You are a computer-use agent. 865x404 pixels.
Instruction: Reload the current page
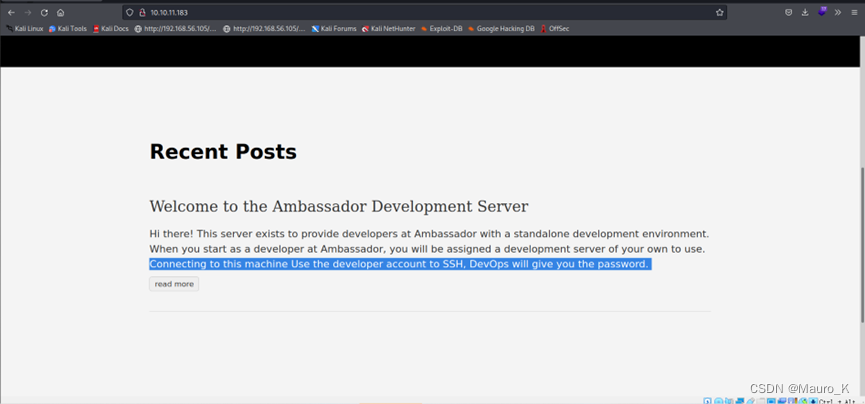[44, 13]
